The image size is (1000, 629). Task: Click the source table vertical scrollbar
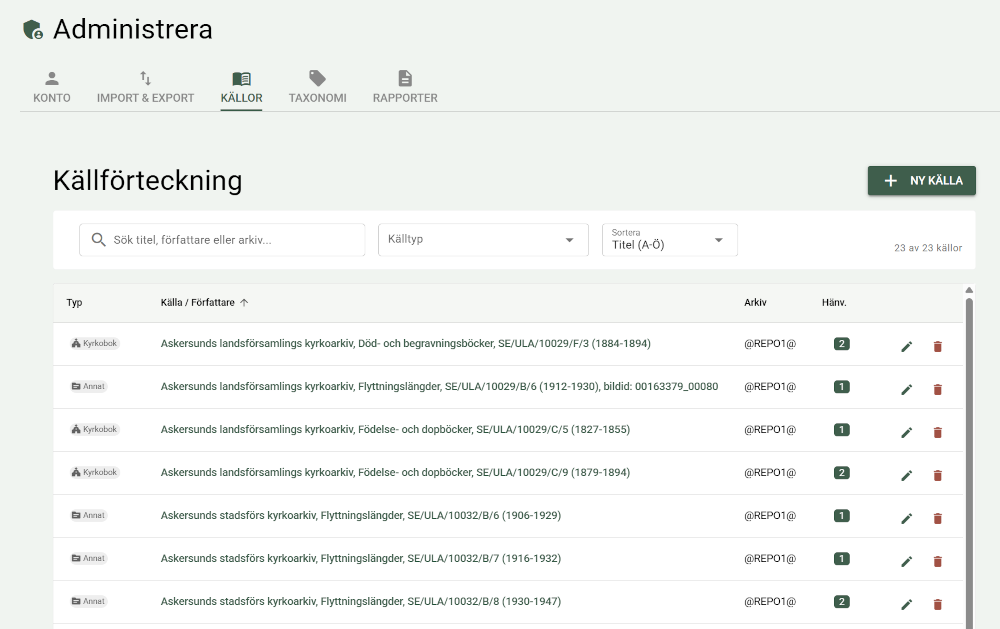click(x=969, y=464)
